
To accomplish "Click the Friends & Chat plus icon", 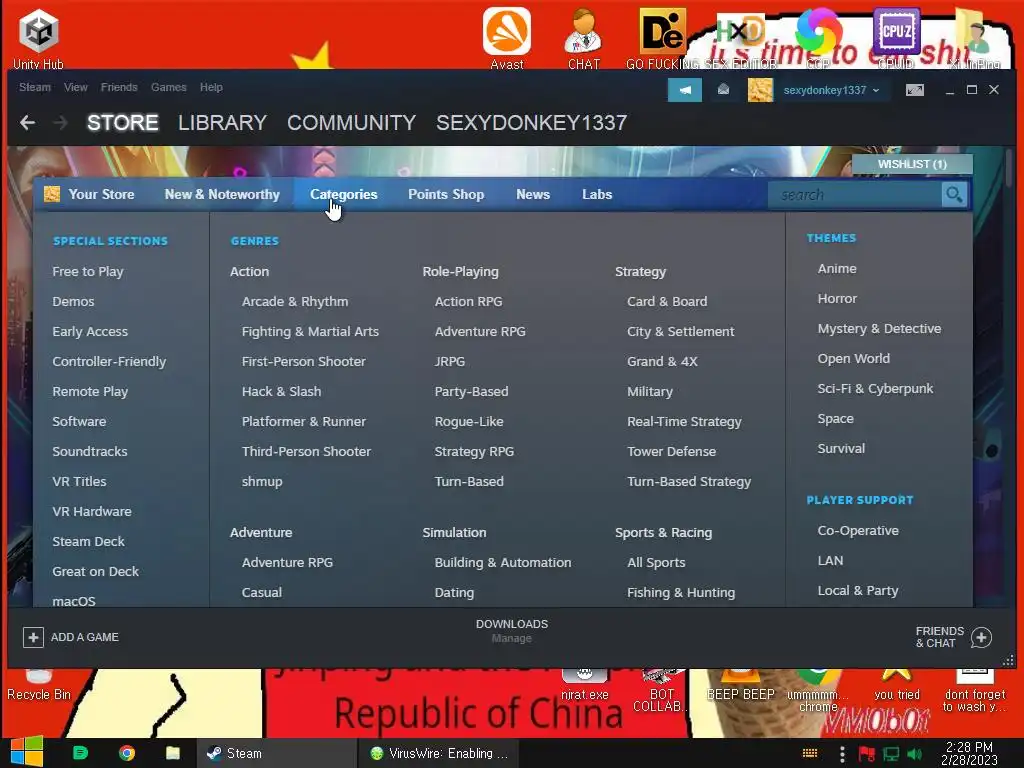I will click(981, 637).
